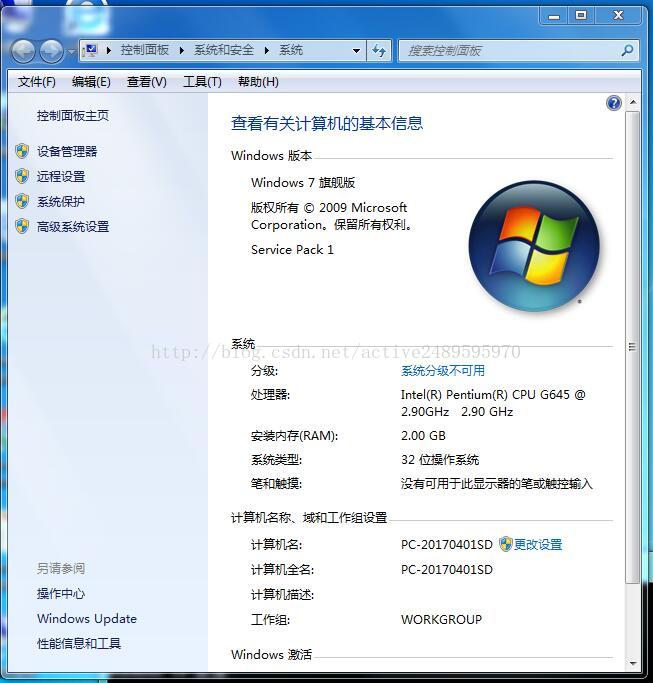Open recent pages dropdown beside Forward button

[71, 52]
